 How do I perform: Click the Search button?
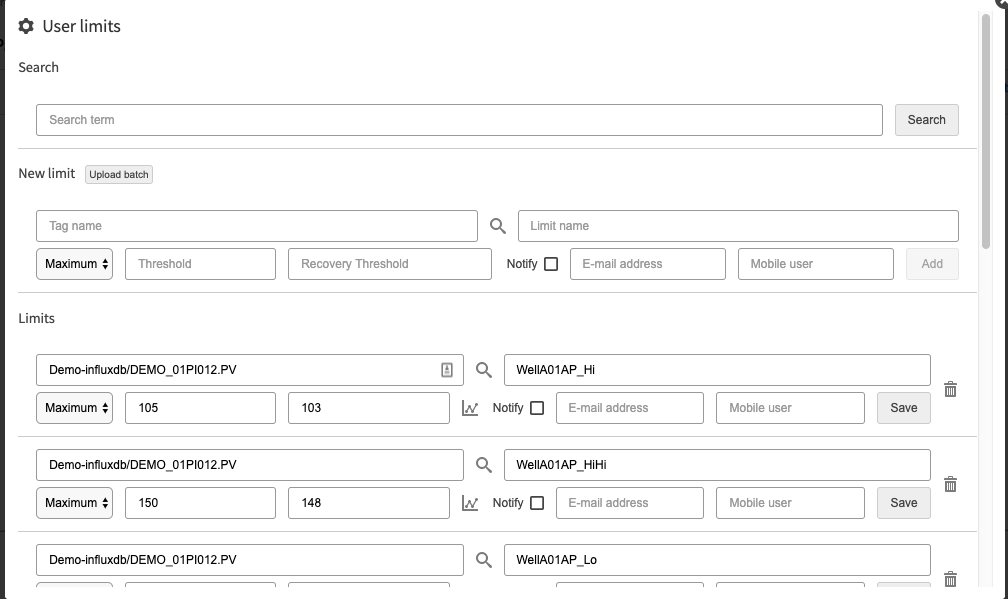click(926, 120)
